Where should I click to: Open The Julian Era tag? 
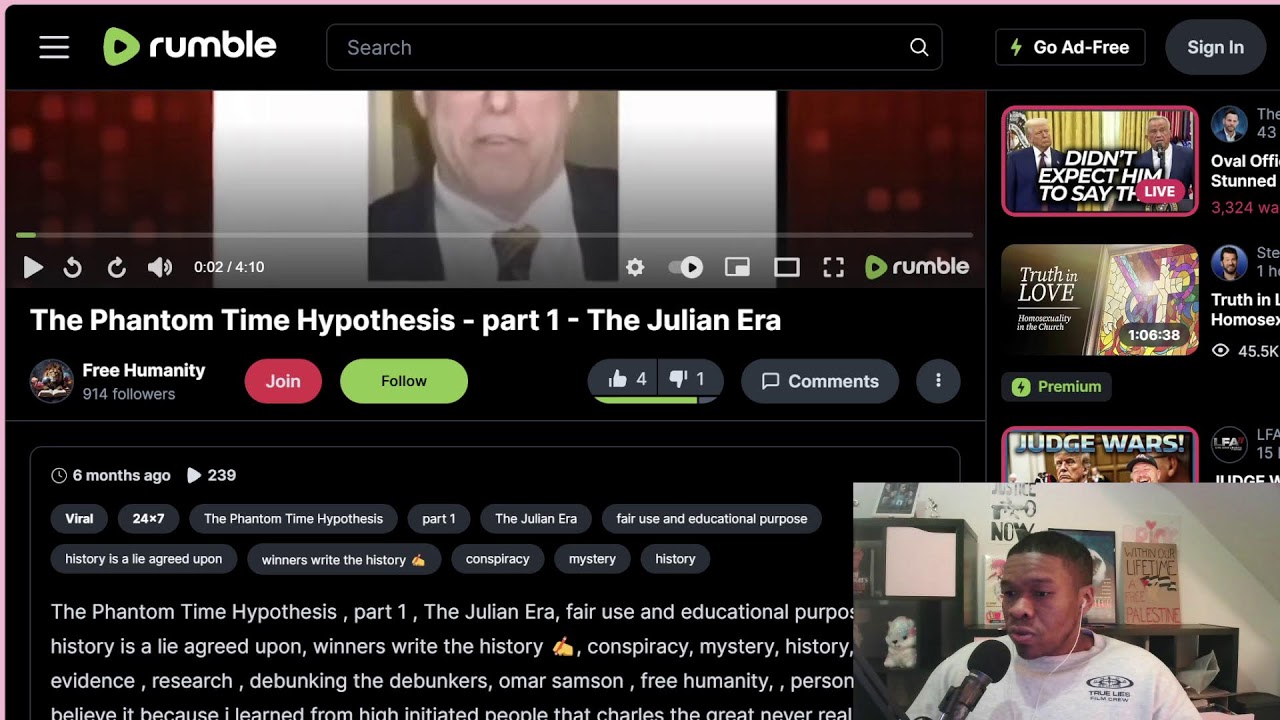coord(536,519)
